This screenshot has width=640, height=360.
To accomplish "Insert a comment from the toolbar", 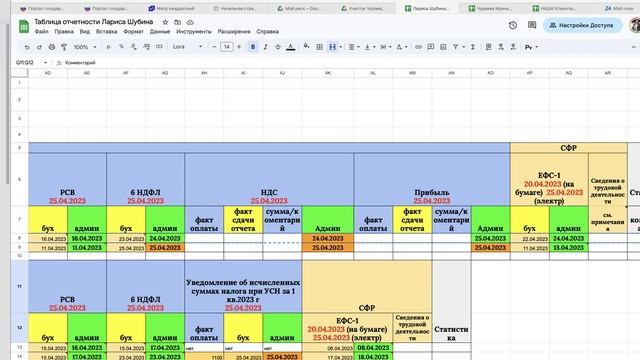I will pos(431,47).
